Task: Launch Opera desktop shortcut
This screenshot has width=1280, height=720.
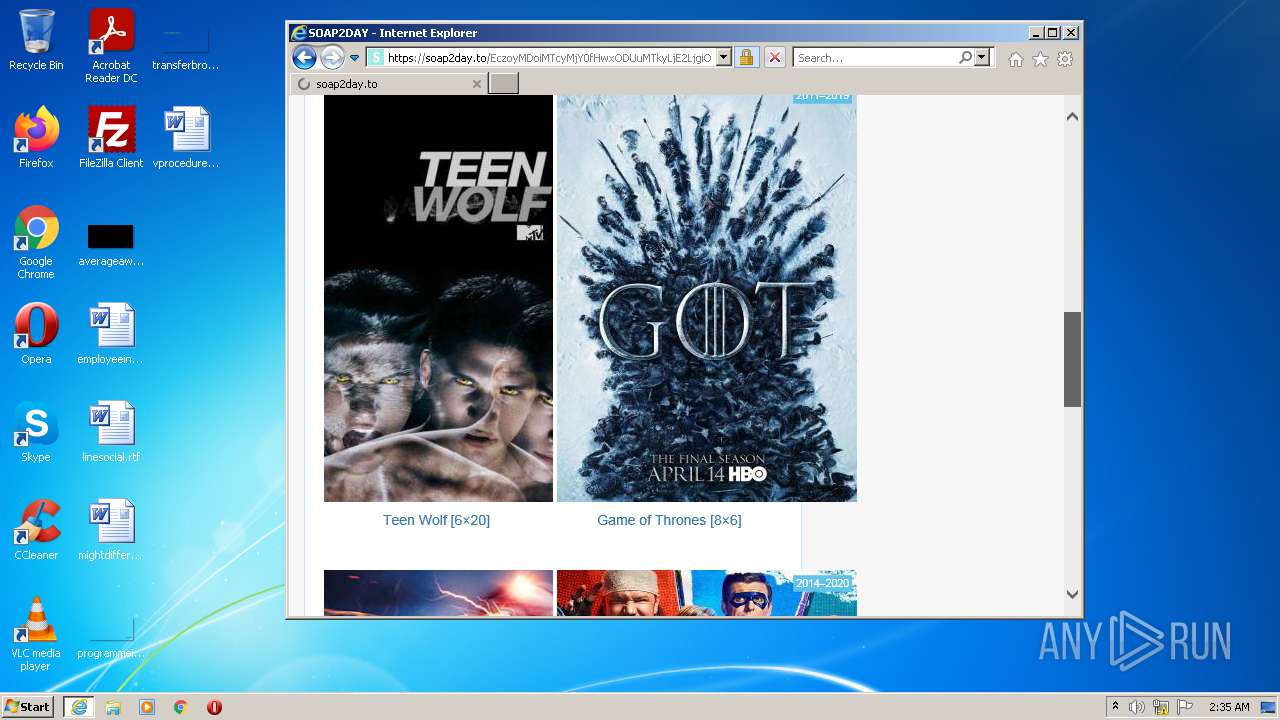Action: pos(36,334)
